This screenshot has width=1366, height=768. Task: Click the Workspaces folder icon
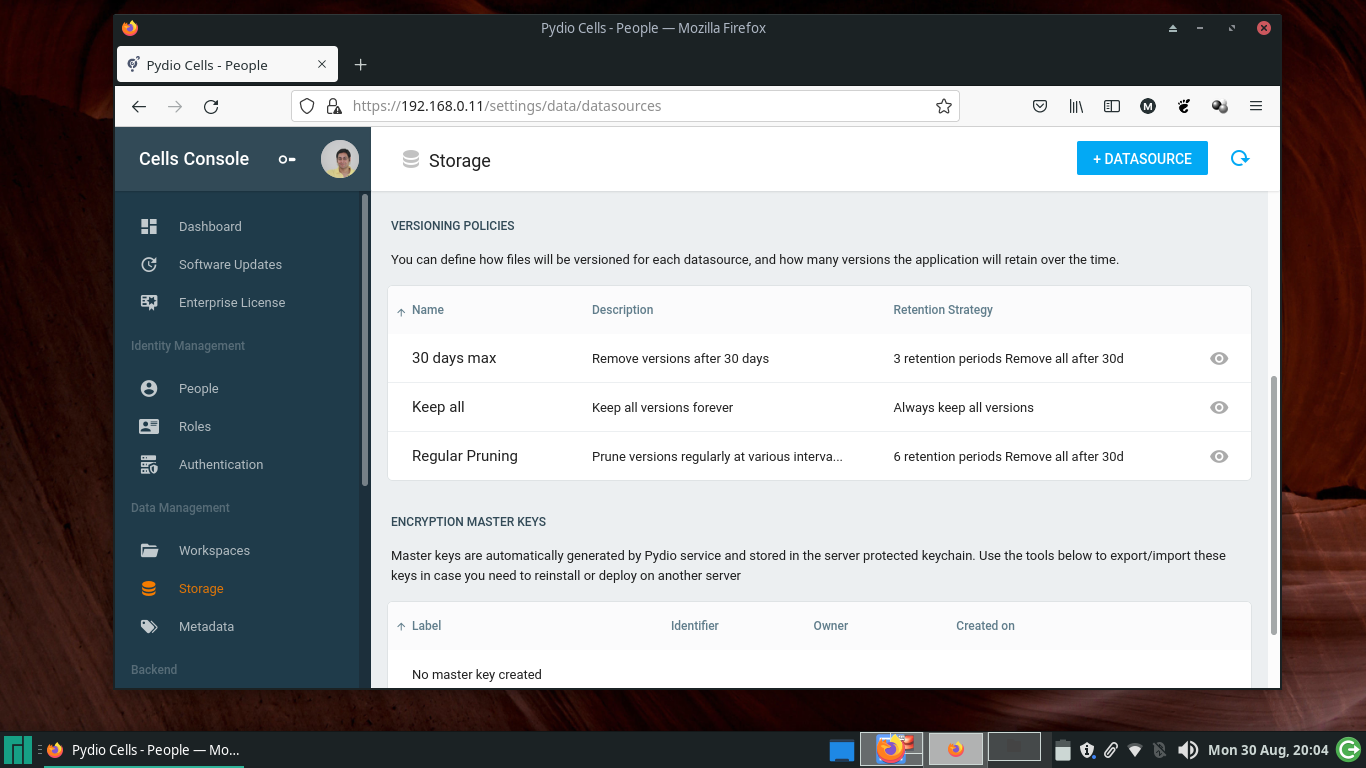(149, 550)
